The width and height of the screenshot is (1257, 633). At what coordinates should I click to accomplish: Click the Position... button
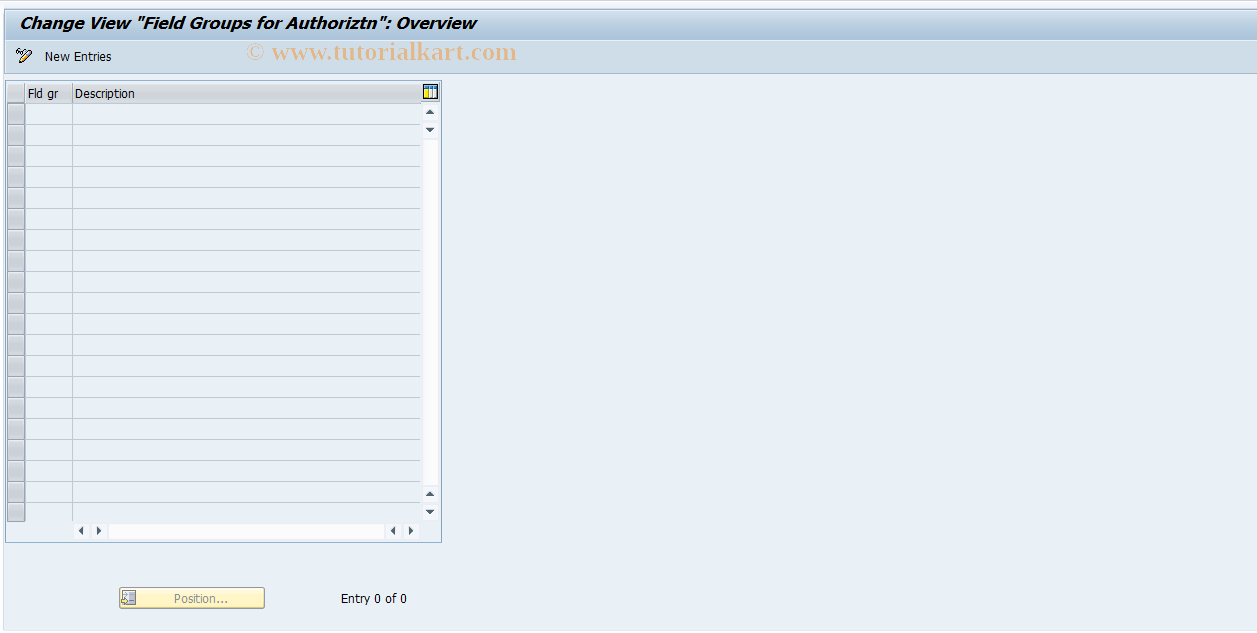192,598
